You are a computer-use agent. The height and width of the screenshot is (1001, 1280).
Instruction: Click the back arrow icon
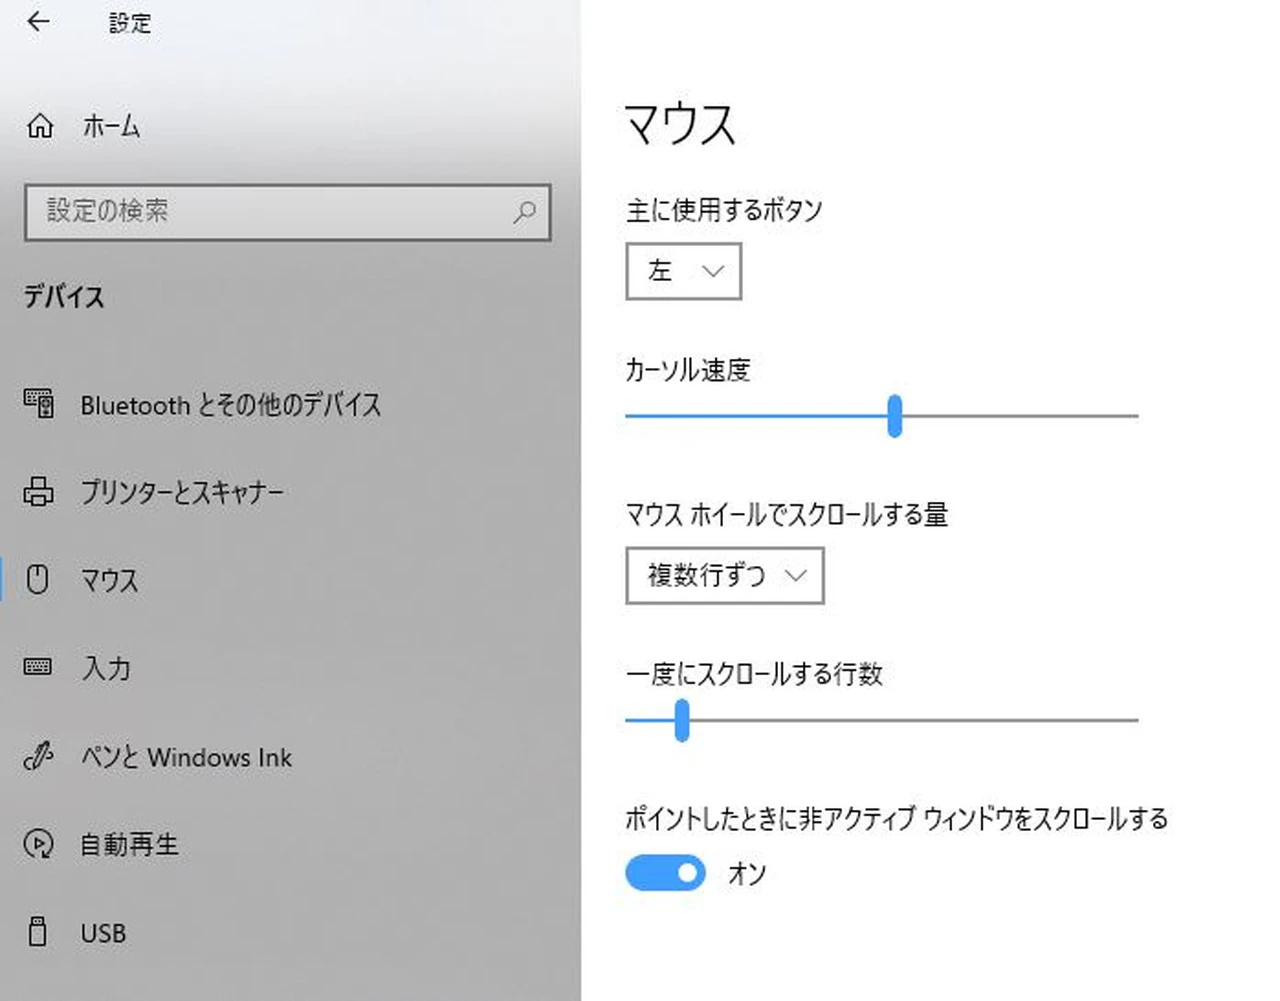pyautogui.click(x=38, y=22)
